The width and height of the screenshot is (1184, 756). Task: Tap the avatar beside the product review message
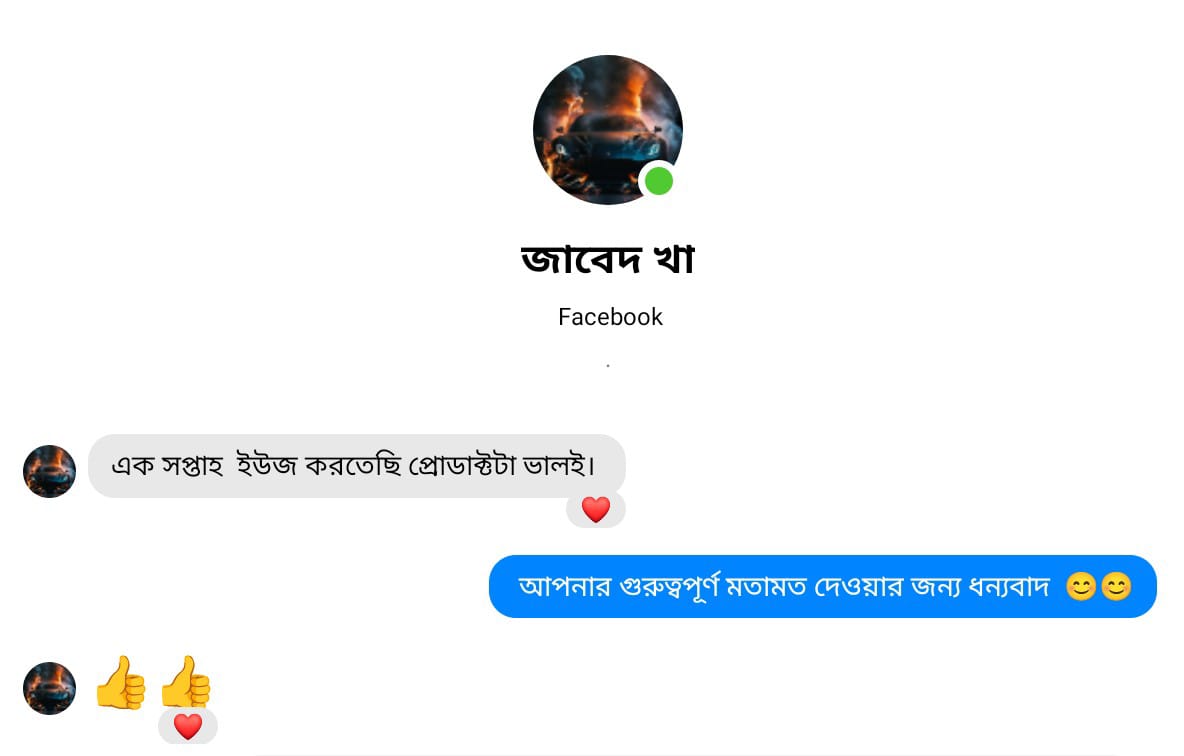point(50,471)
